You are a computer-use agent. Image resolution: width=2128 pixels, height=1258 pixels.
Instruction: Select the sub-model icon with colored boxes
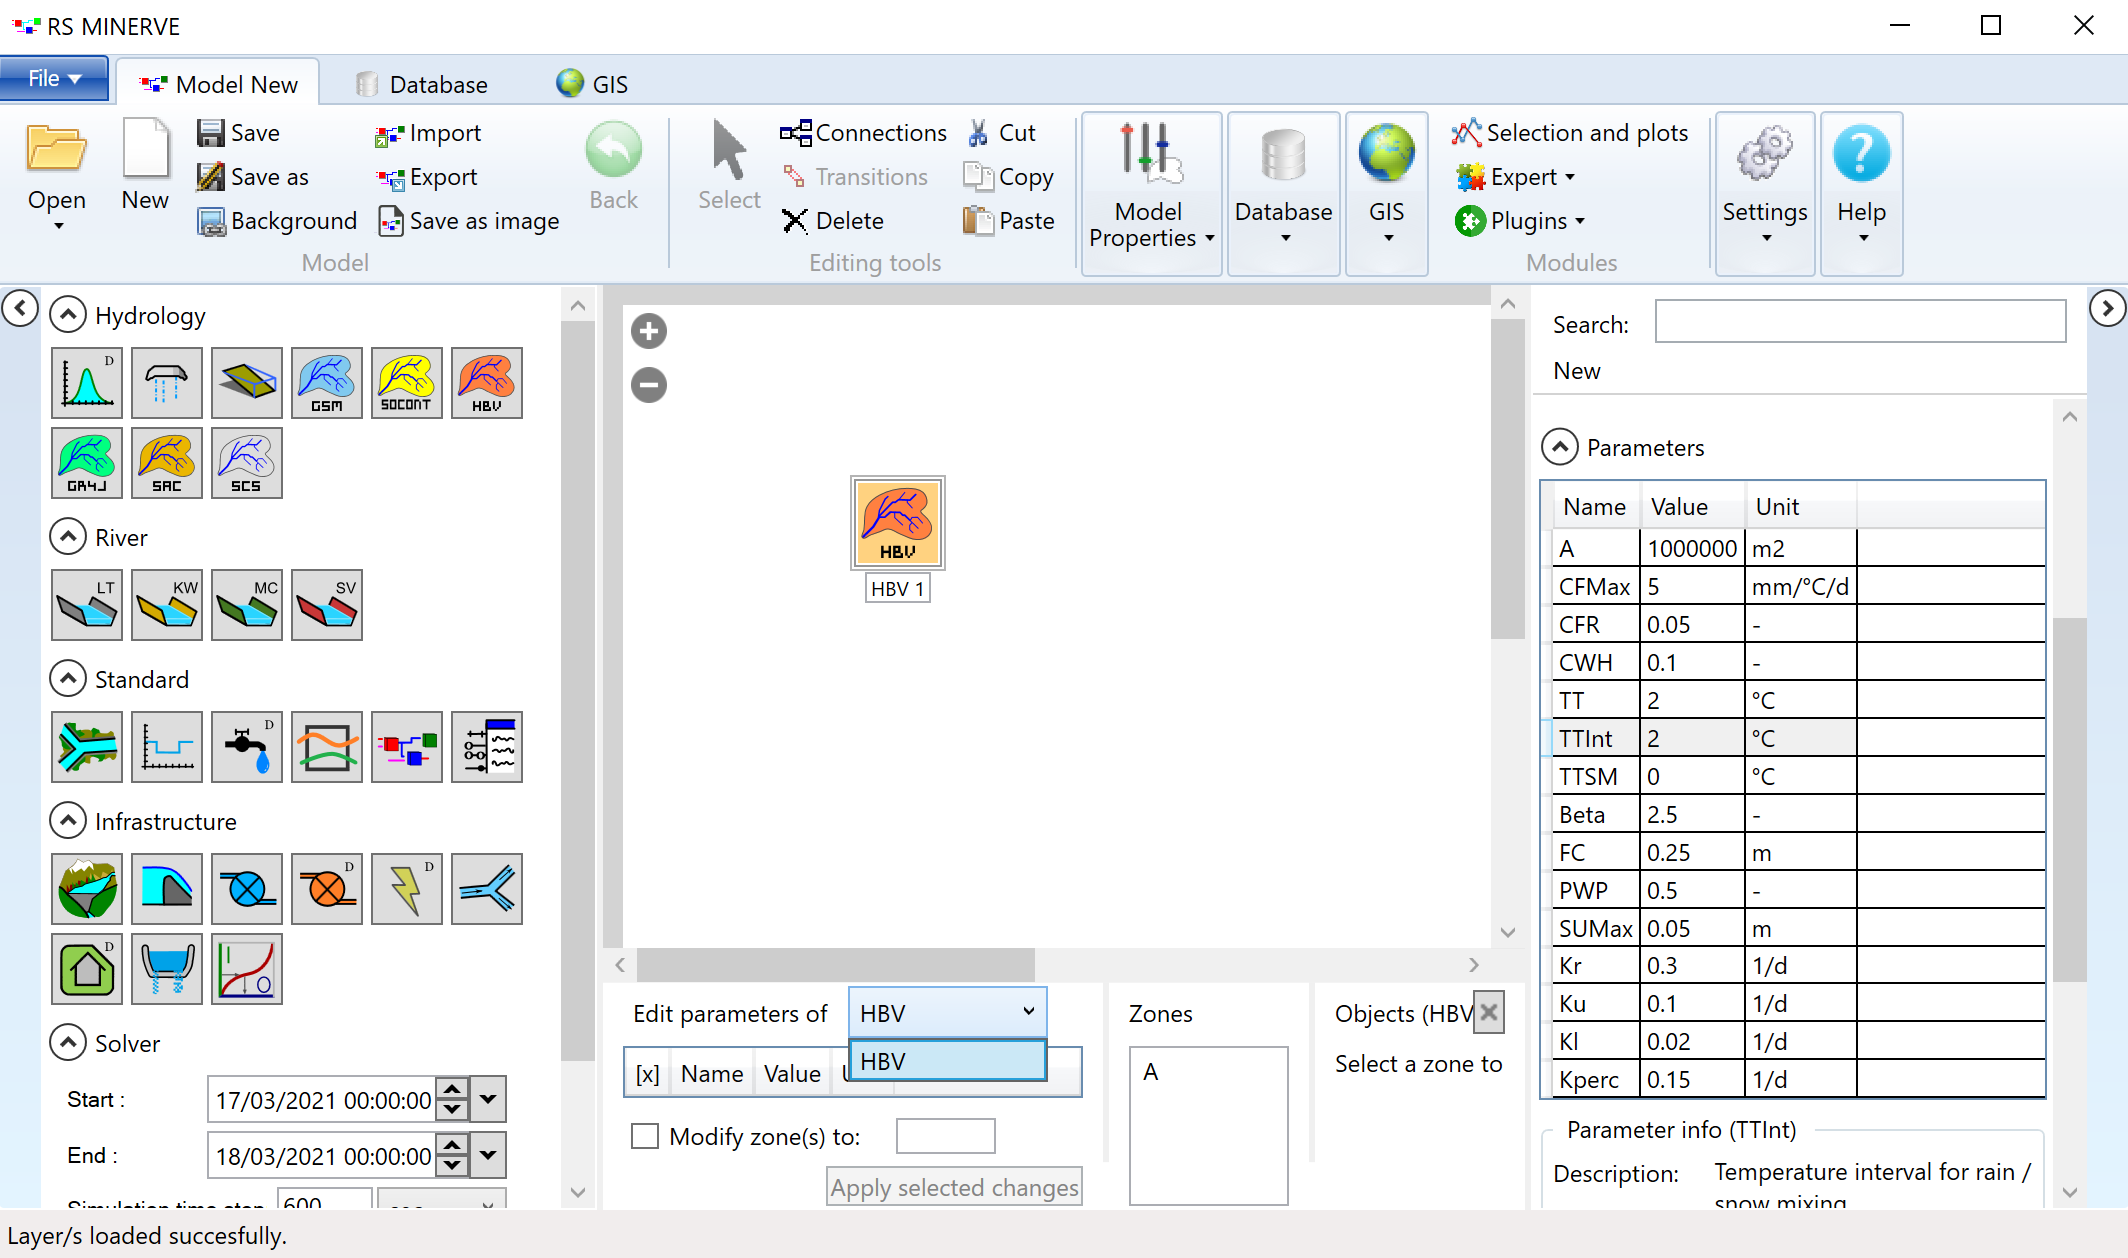[407, 747]
